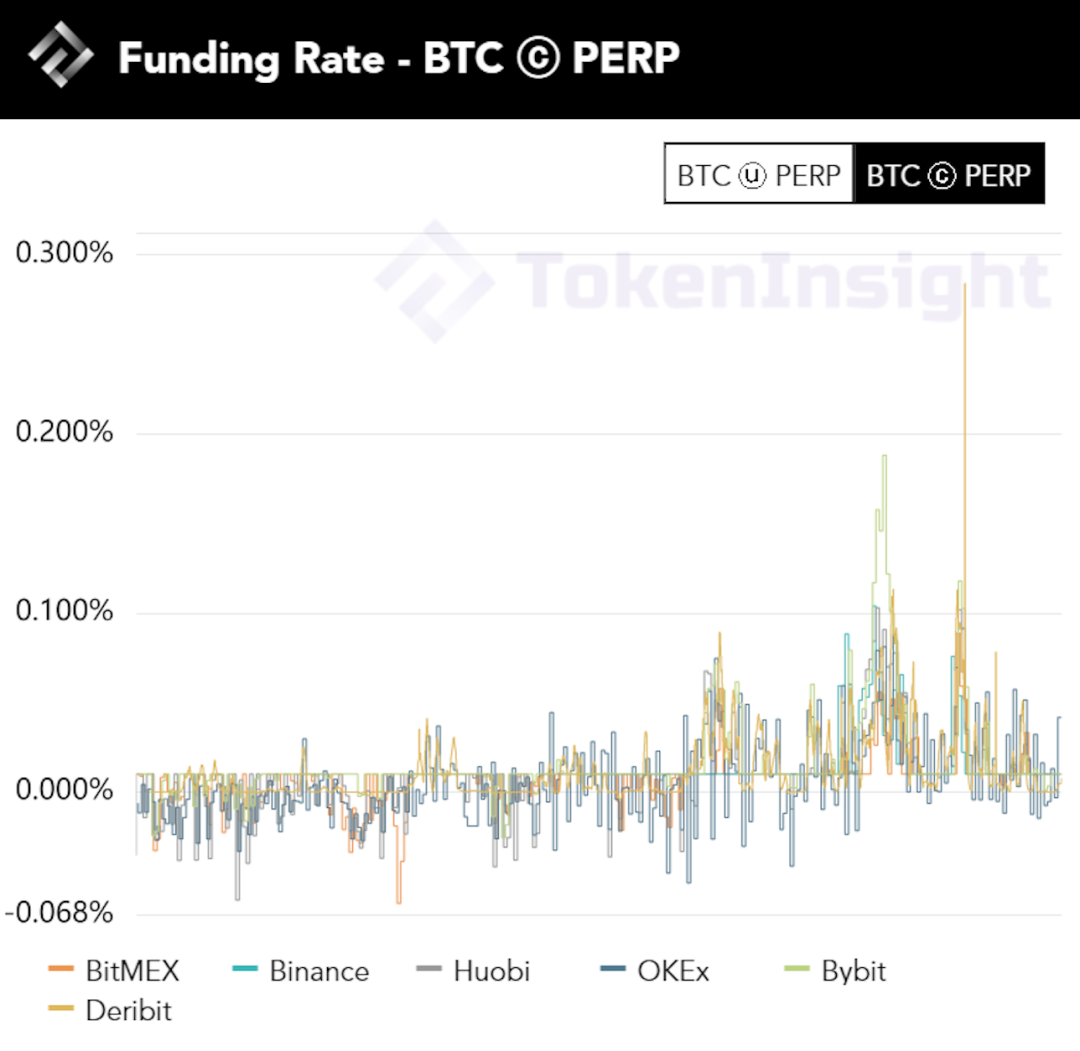Click the -0.068% y-axis minimum label

pyautogui.click(x=59, y=913)
